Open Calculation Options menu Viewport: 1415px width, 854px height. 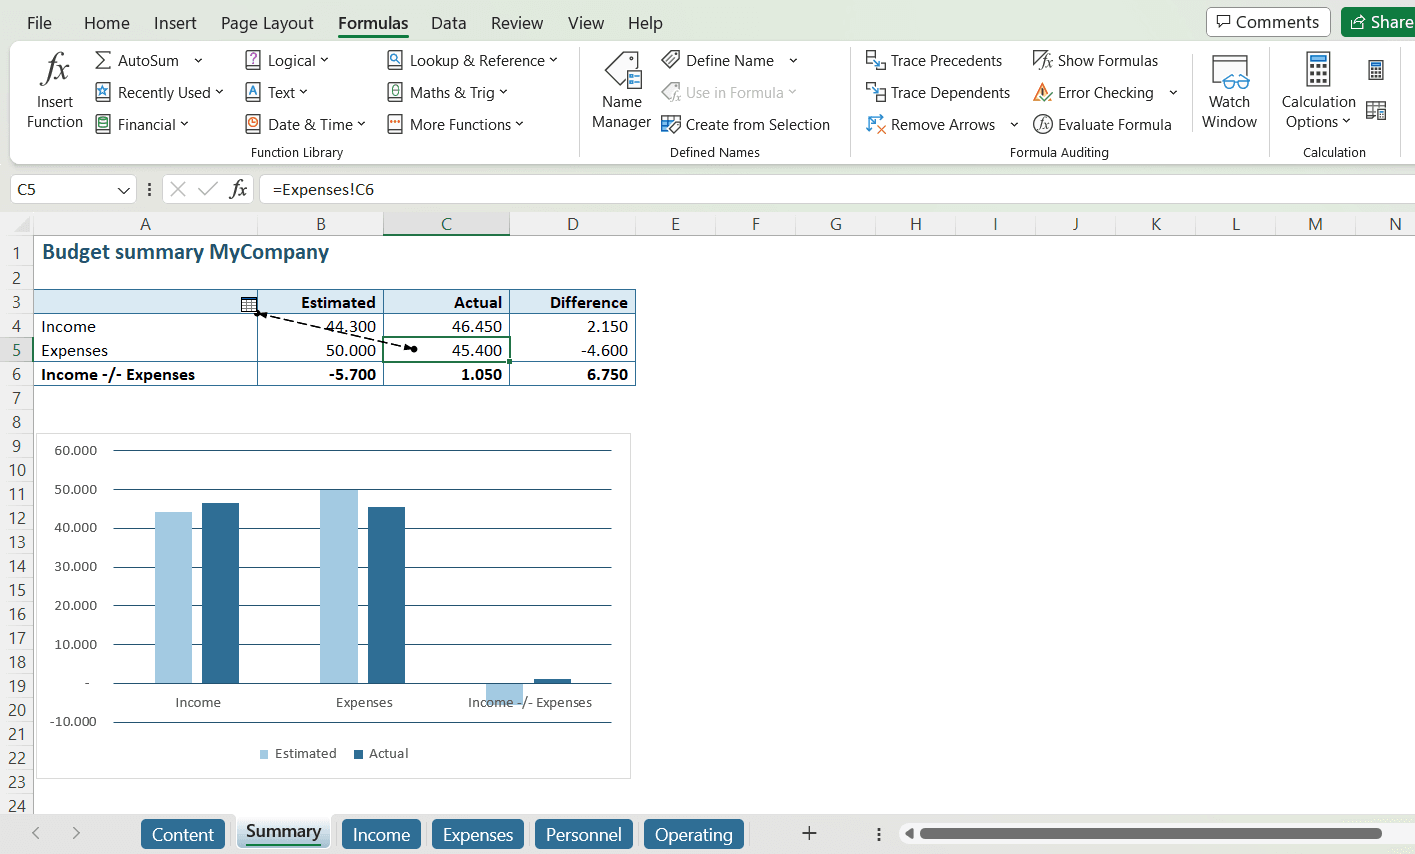coord(1318,112)
